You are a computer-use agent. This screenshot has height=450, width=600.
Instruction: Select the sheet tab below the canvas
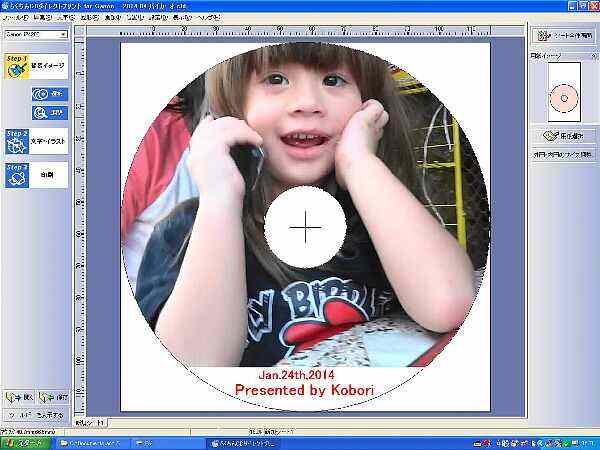coord(90,423)
